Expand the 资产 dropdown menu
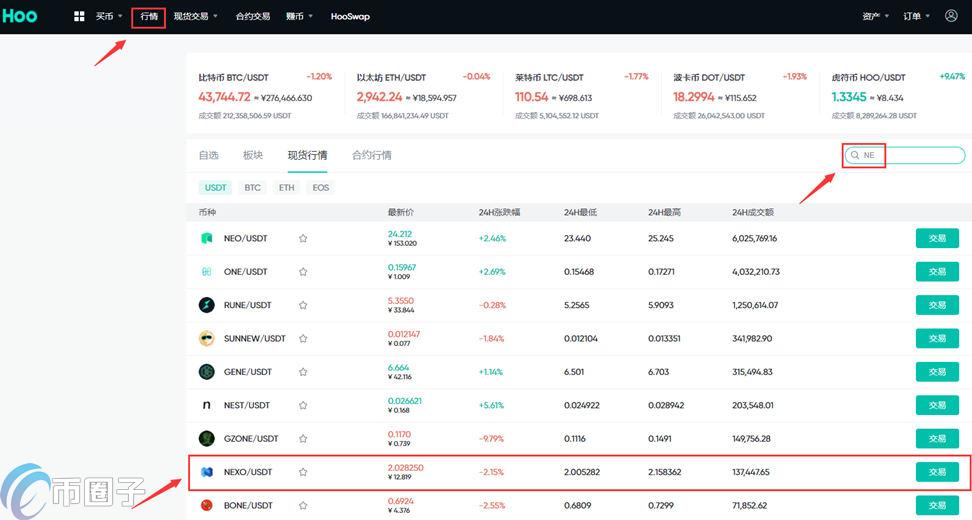Viewport: 972px width, 520px height. point(875,16)
